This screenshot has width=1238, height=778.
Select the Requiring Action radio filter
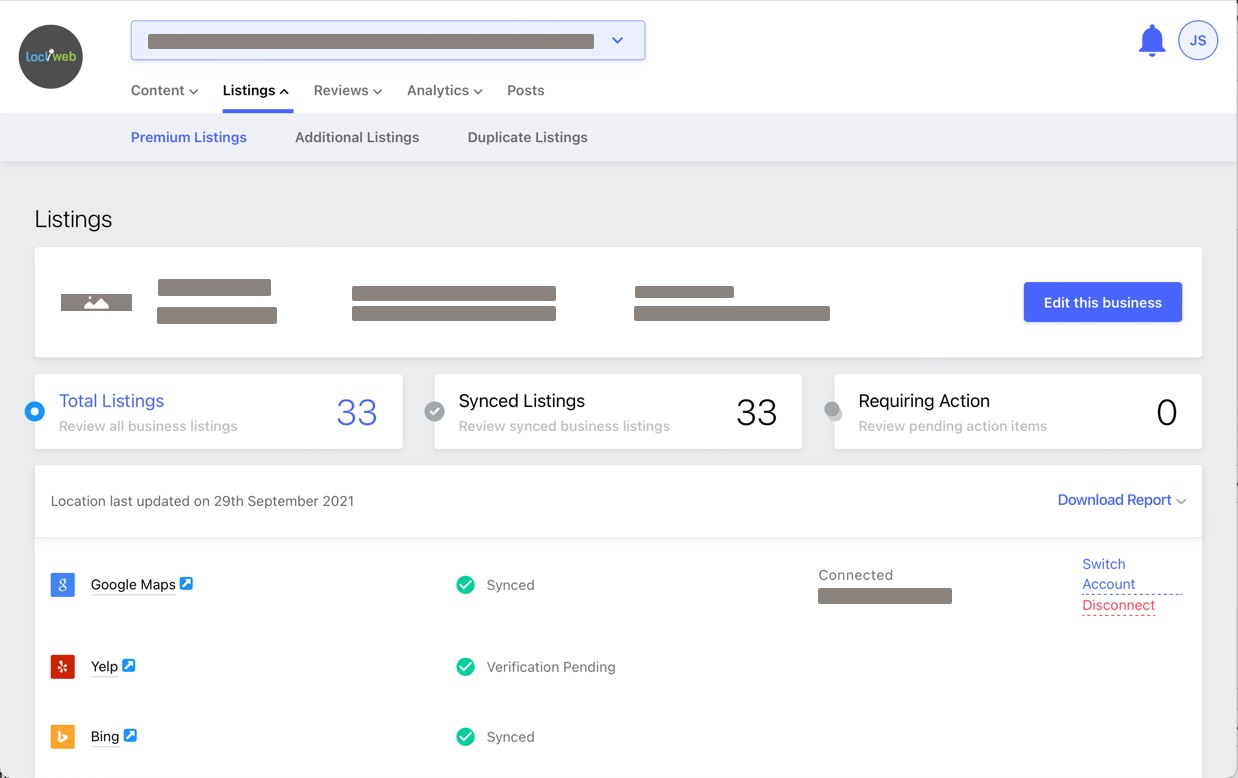833,410
